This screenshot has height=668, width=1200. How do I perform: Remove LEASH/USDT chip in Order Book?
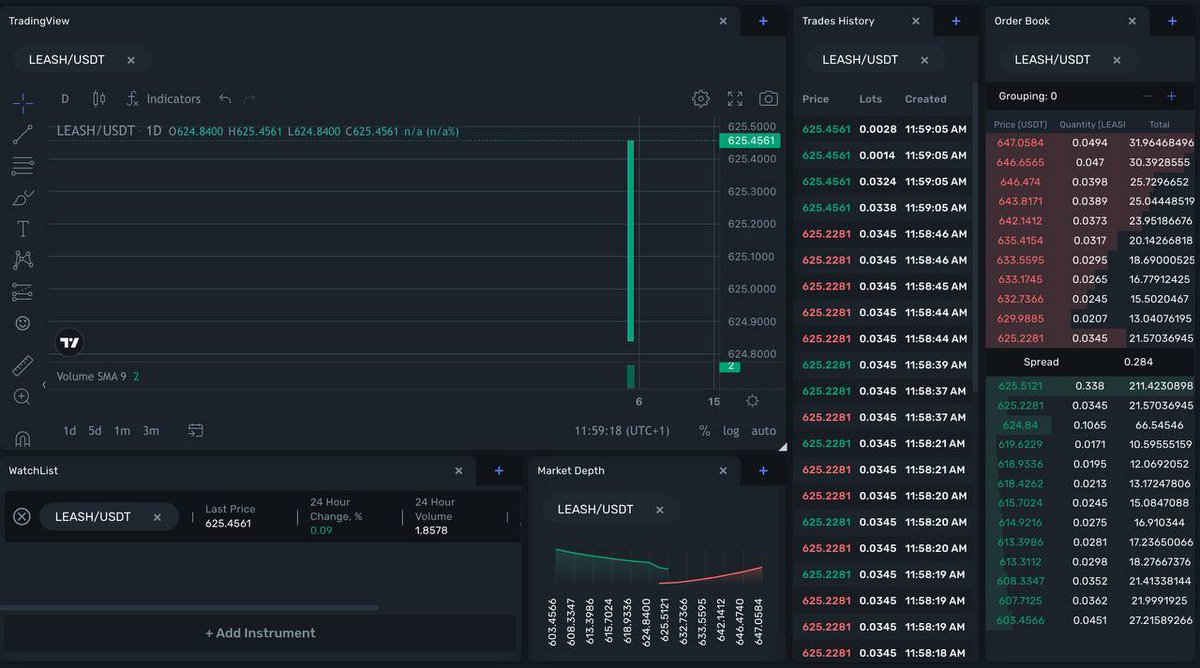(1117, 60)
